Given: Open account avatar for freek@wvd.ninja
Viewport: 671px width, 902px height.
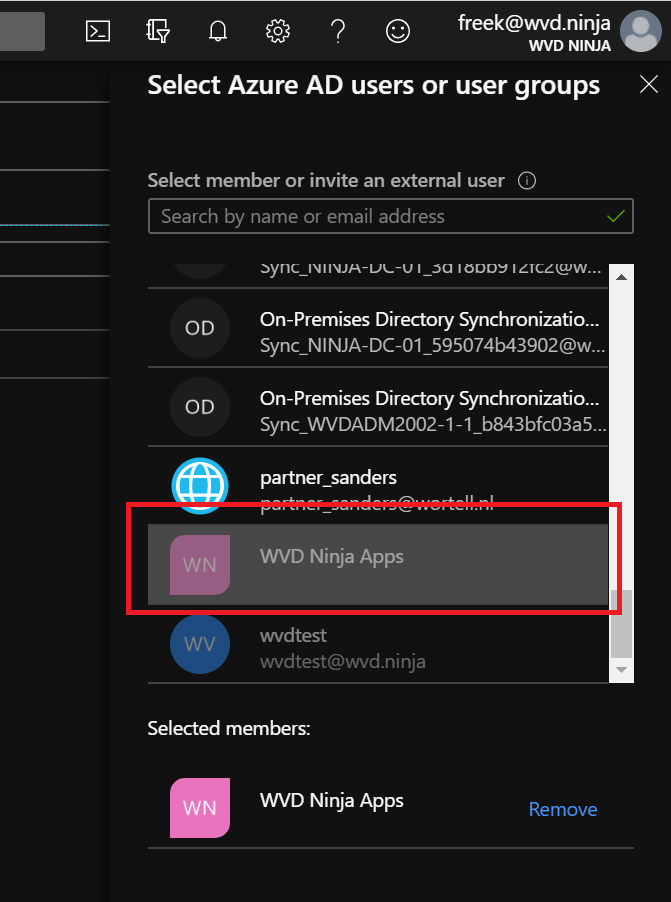Looking at the screenshot, I should 640,31.
